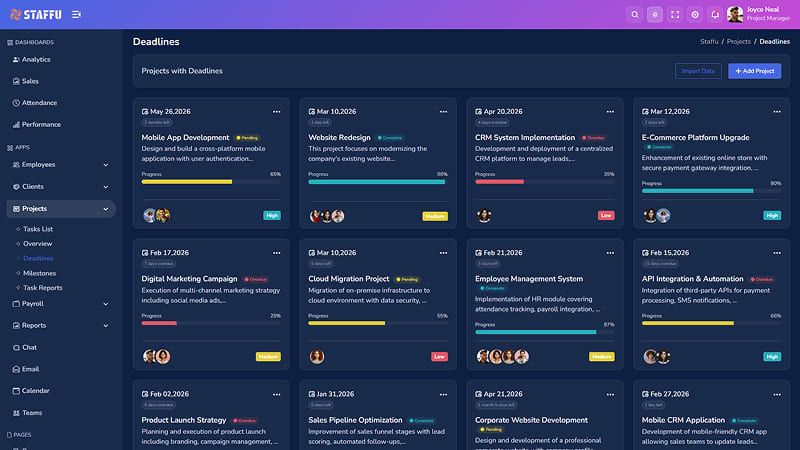This screenshot has width=800, height=450.
Task: Toggle the sidebar collapse hamburger icon
Action: [x=76, y=15]
